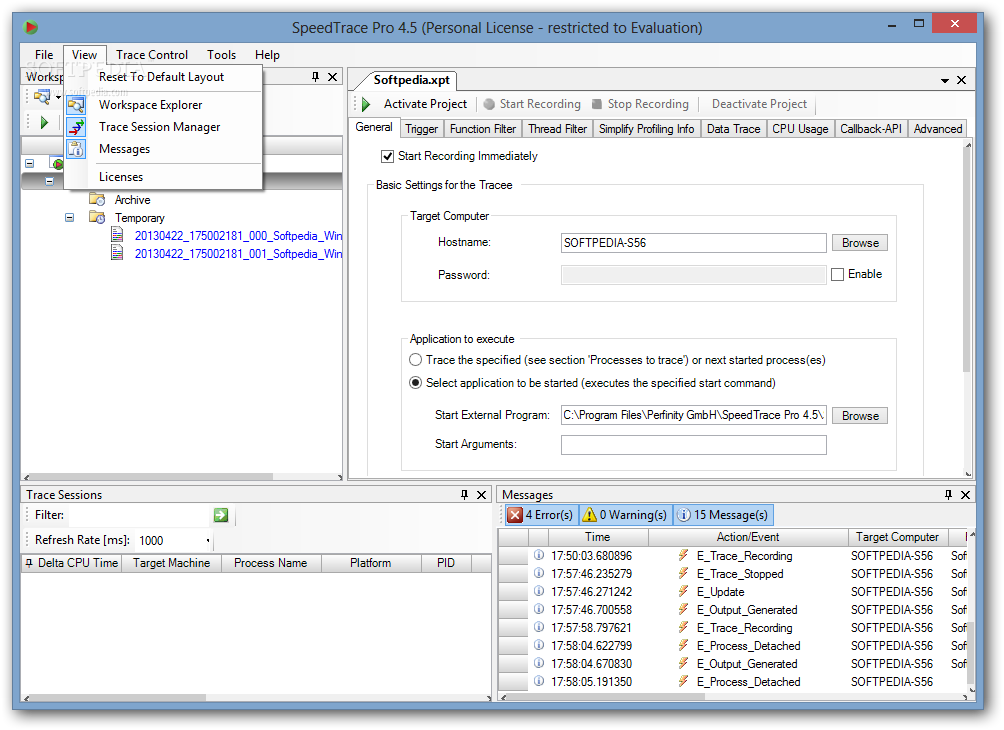Pin the Workspace panel with pushpin icon

click(315, 77)
